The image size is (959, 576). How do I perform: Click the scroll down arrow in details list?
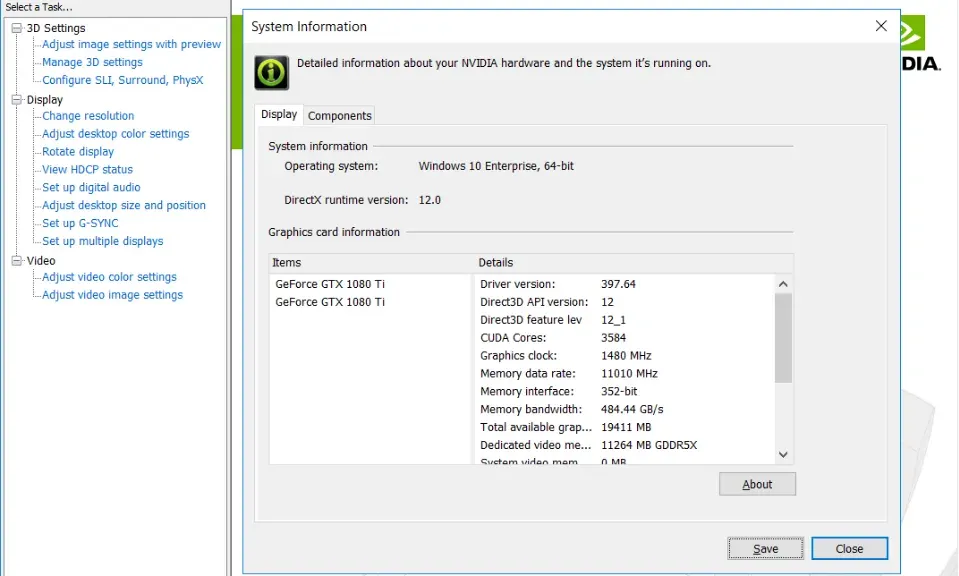pos(783,454)
